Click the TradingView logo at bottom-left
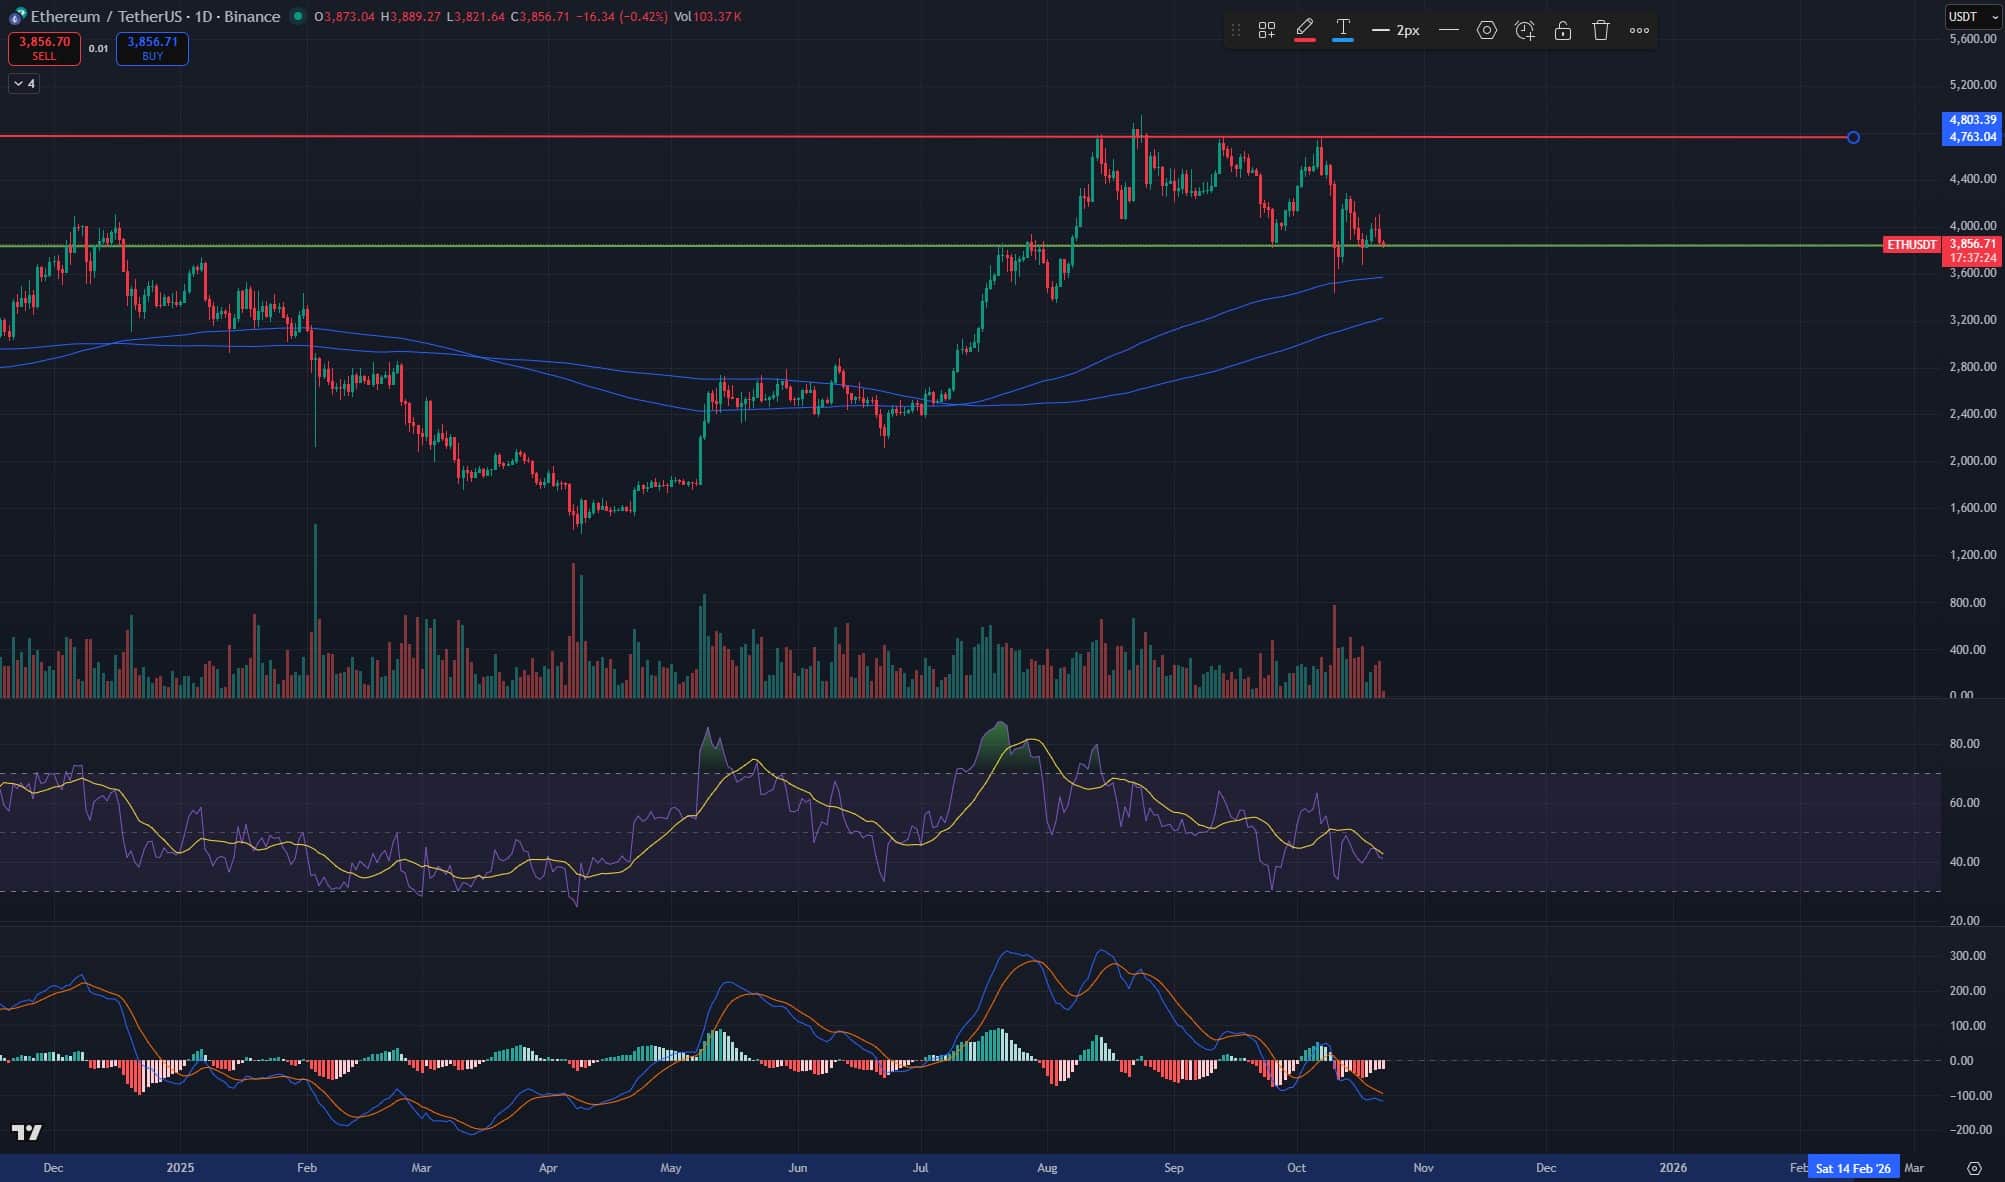The height and width of the screenshot is (1182, 2005). click(27, 1132)
